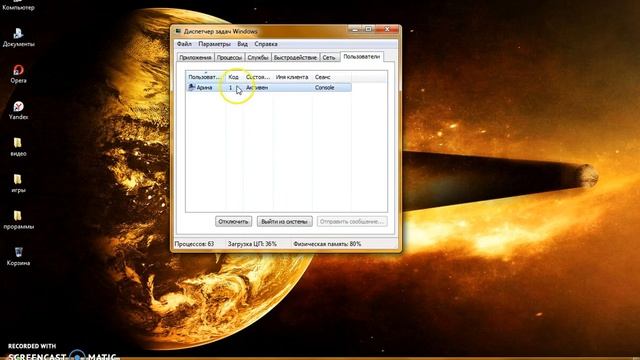
Task: Click the Процессов: 63 status entry
Action: 194,244
